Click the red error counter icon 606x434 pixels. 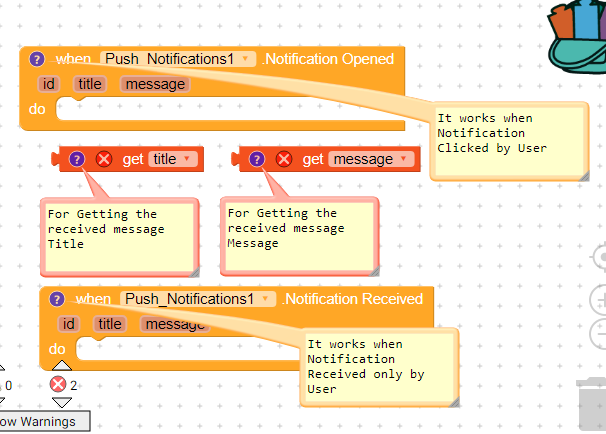58,385
